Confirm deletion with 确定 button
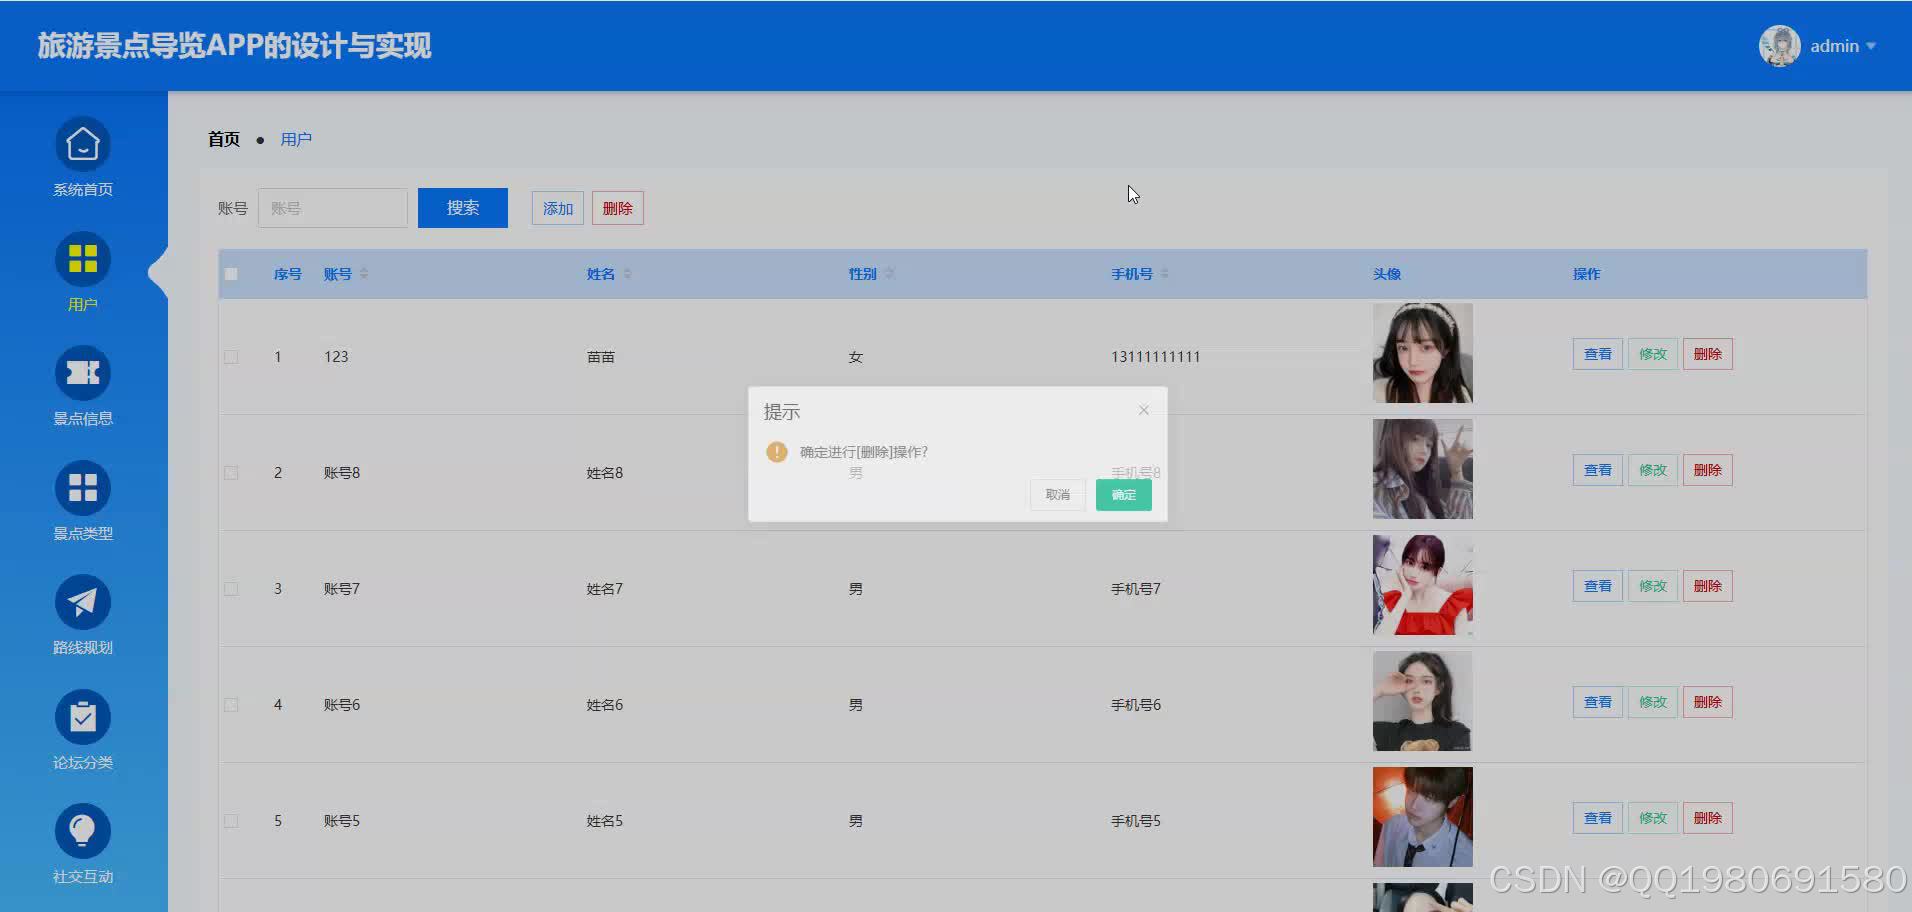The width and height of the screenshot is (1912, 912). coord(1124,495)
